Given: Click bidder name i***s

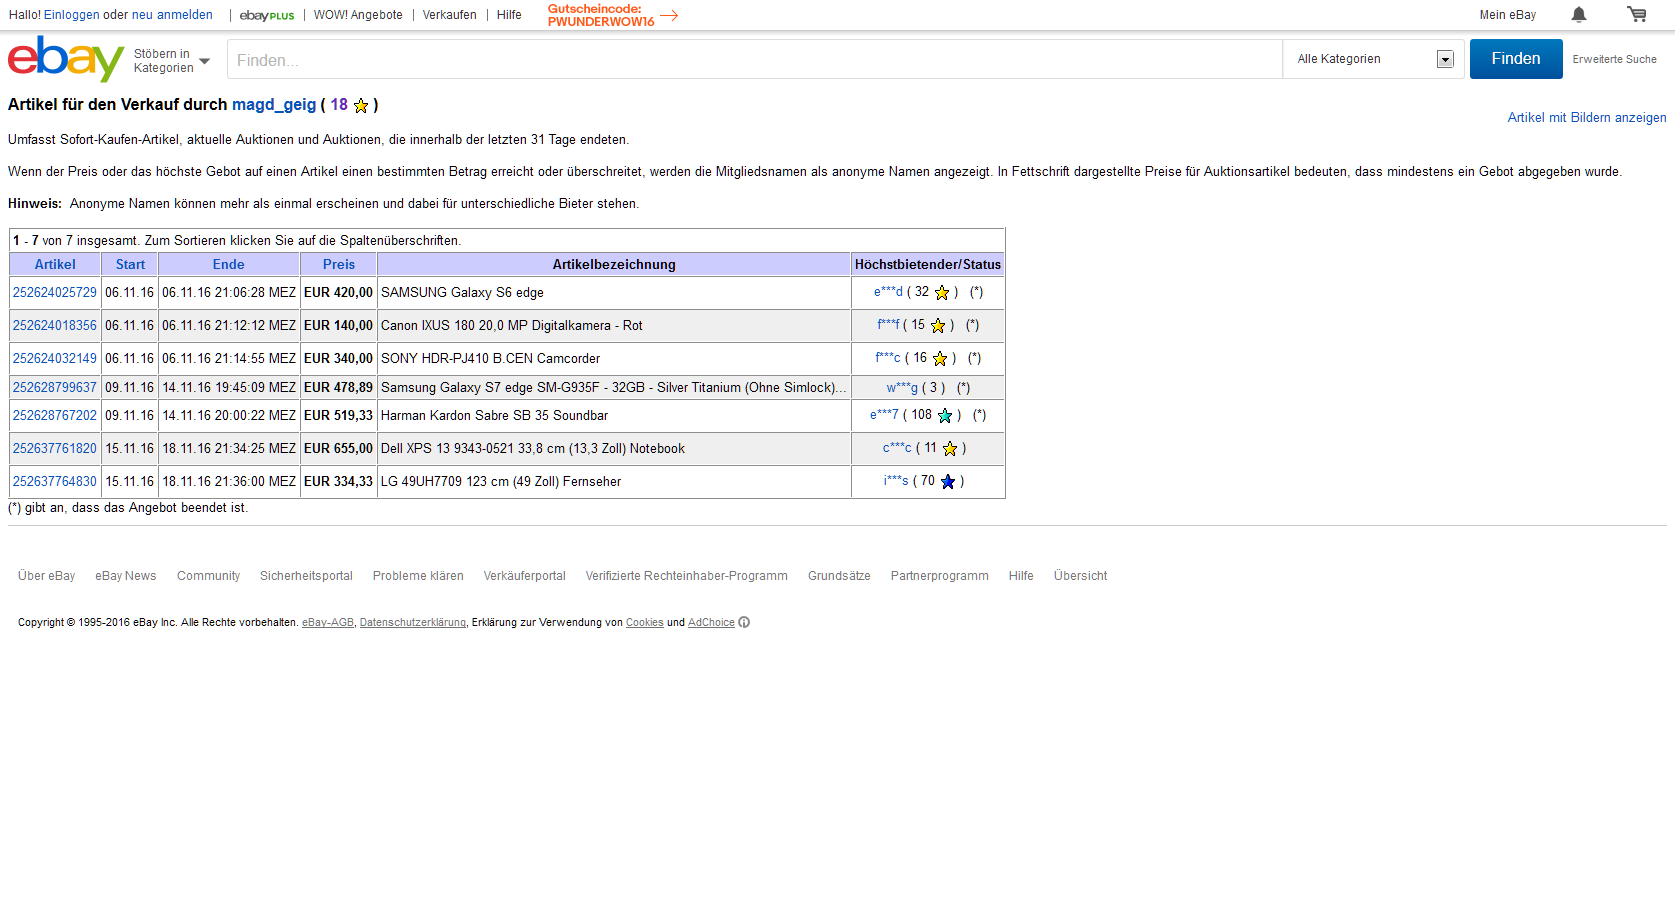Looking at the screenshot, I should point(896,481).
